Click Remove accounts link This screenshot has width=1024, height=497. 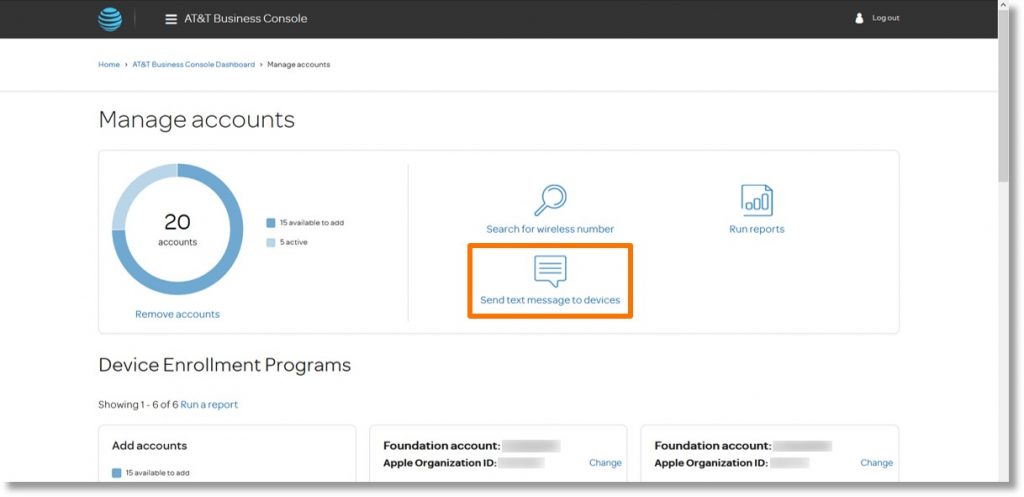178,314
